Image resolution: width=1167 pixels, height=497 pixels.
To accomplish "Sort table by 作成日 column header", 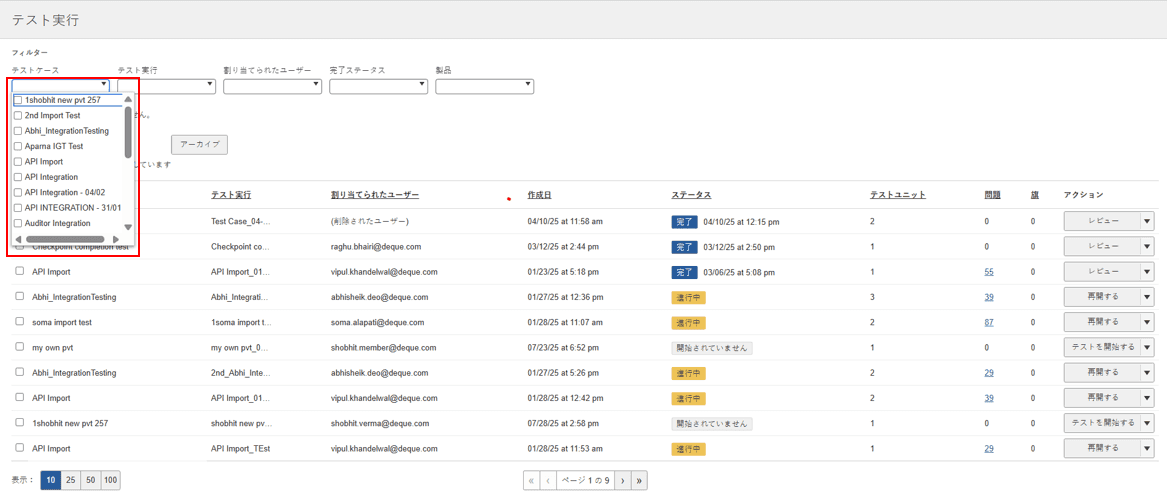I will [539, 195].
